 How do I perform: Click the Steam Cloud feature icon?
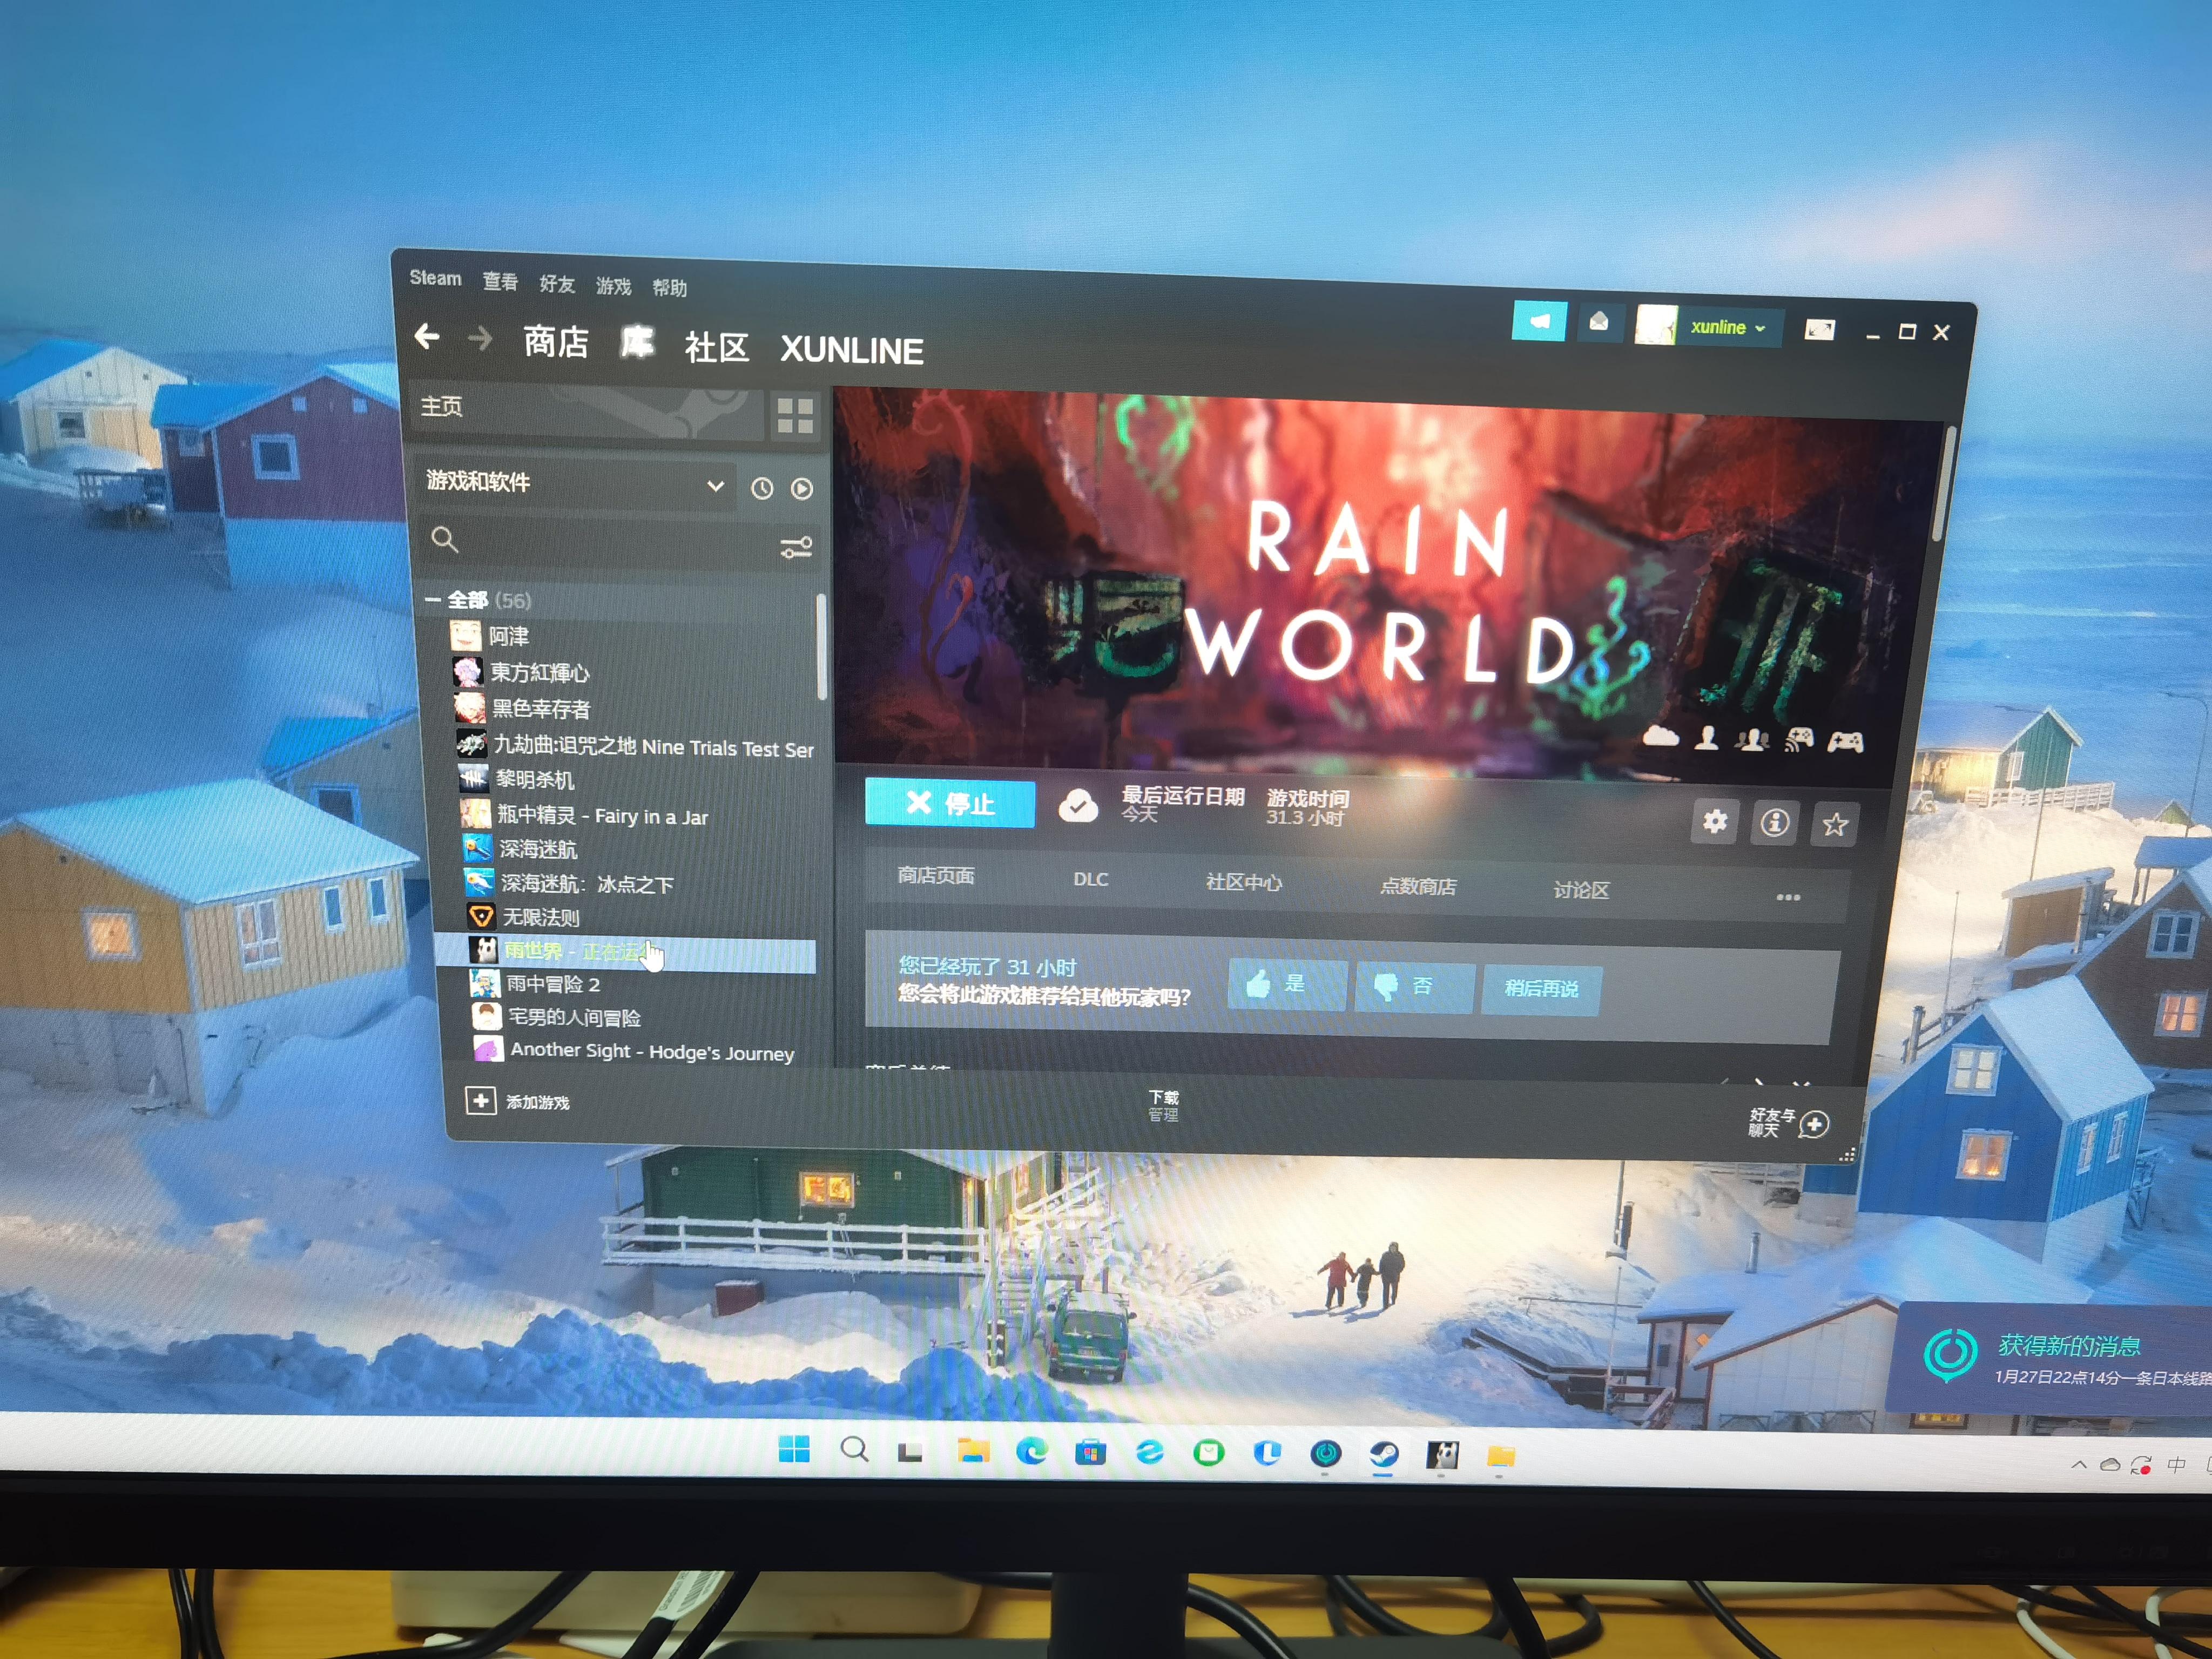1660,737
